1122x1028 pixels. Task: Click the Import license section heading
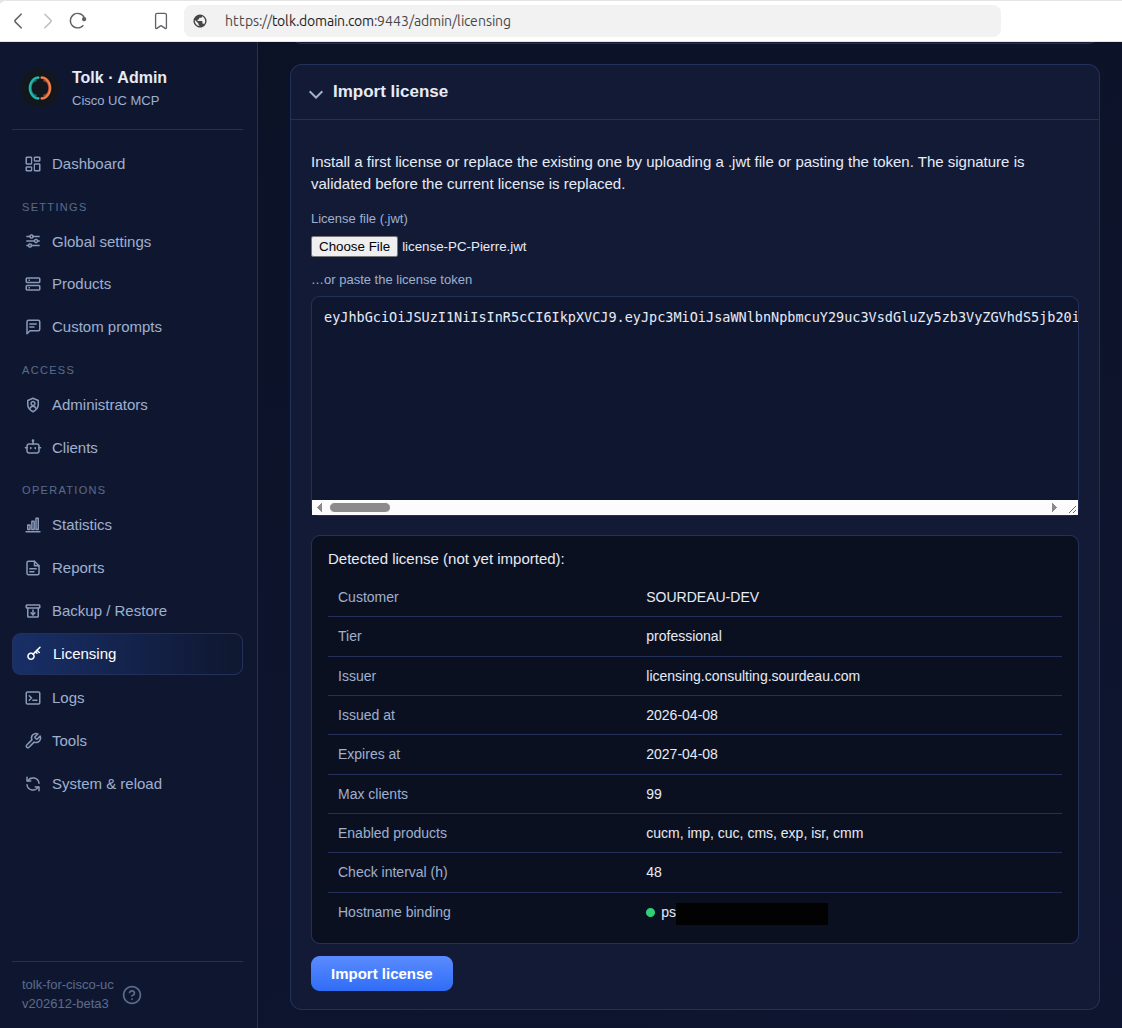[390, 92]
